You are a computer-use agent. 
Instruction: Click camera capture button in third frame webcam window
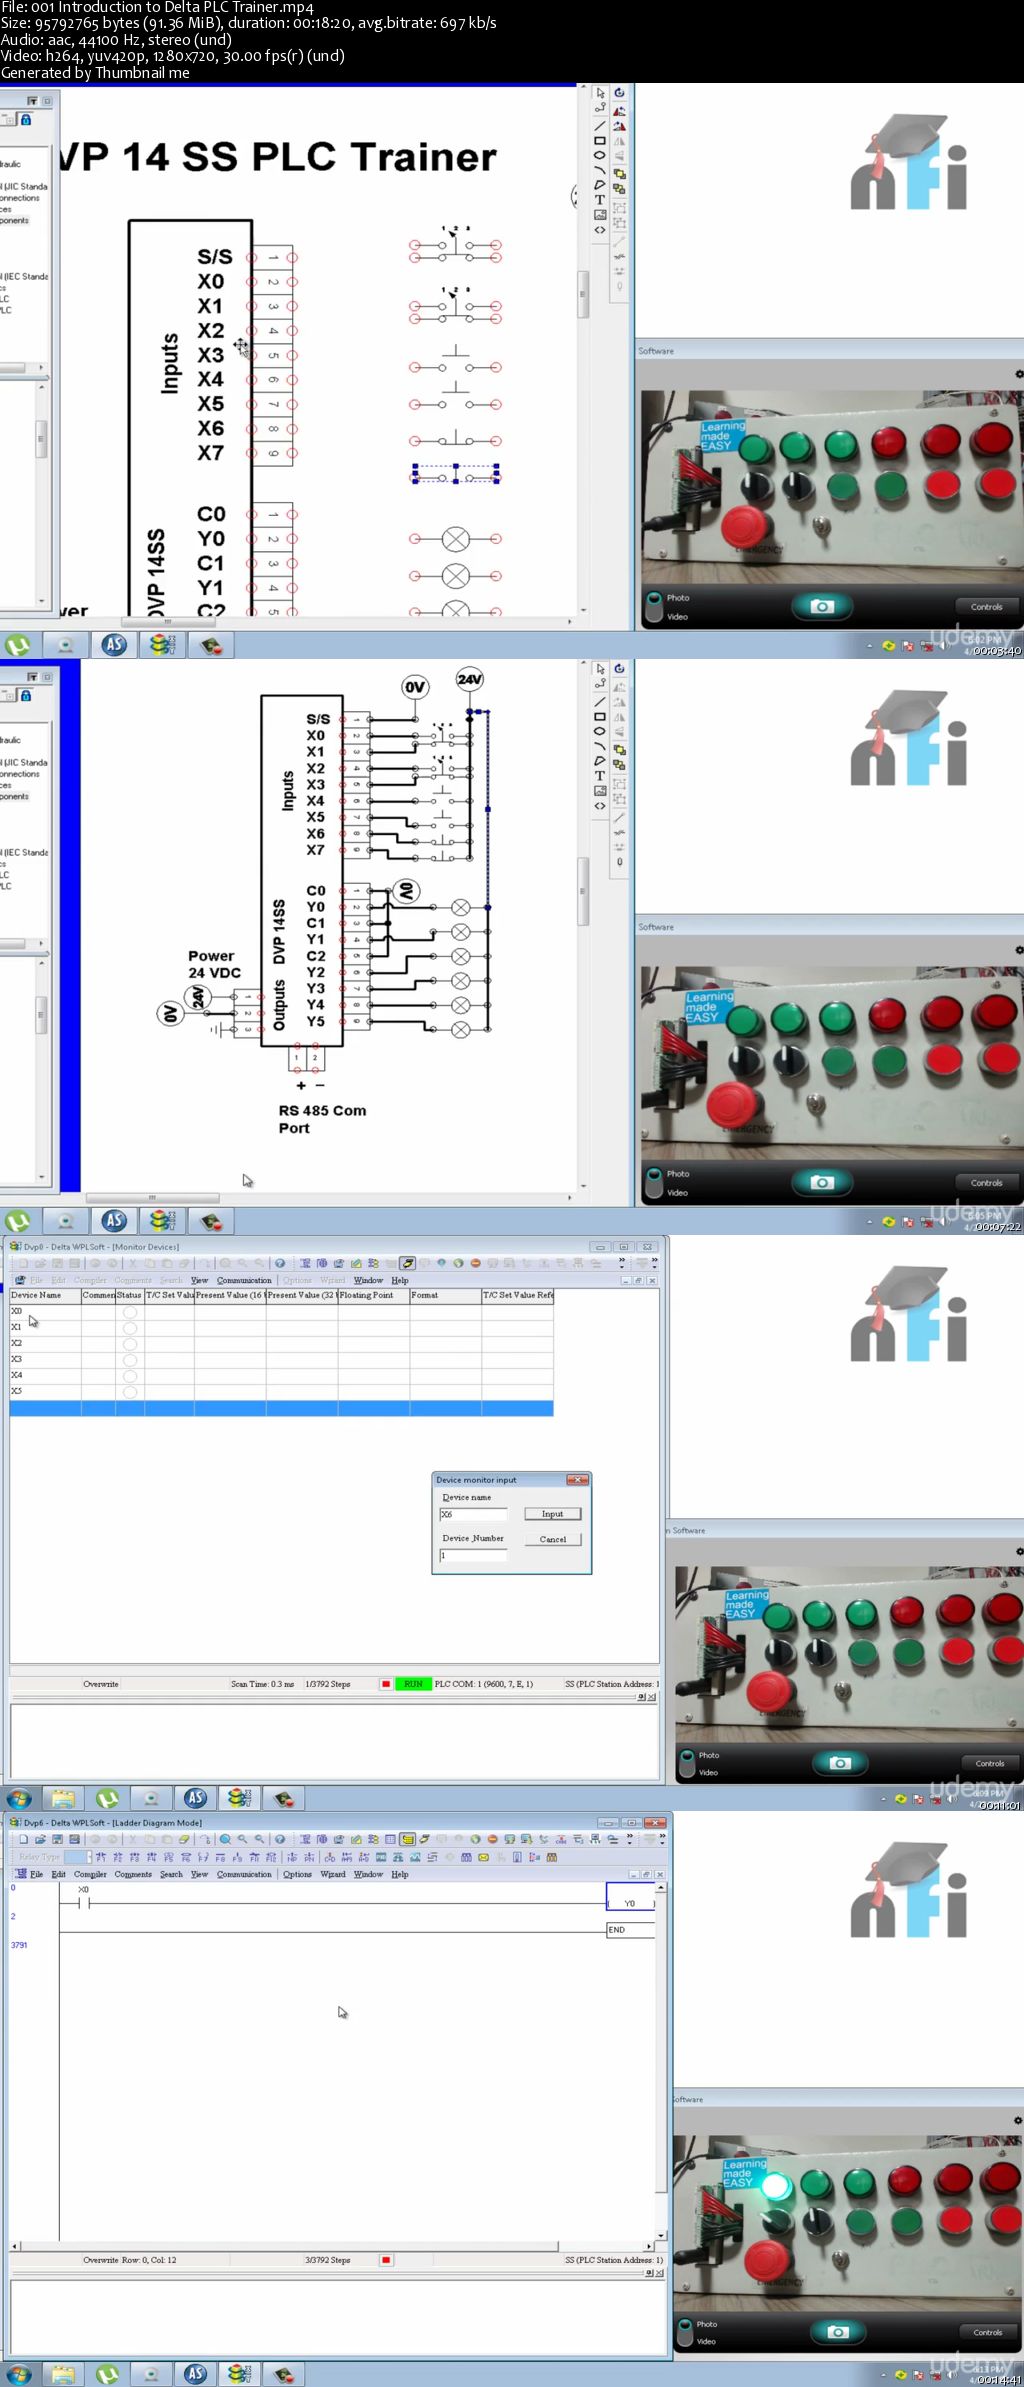[840, 1762]
